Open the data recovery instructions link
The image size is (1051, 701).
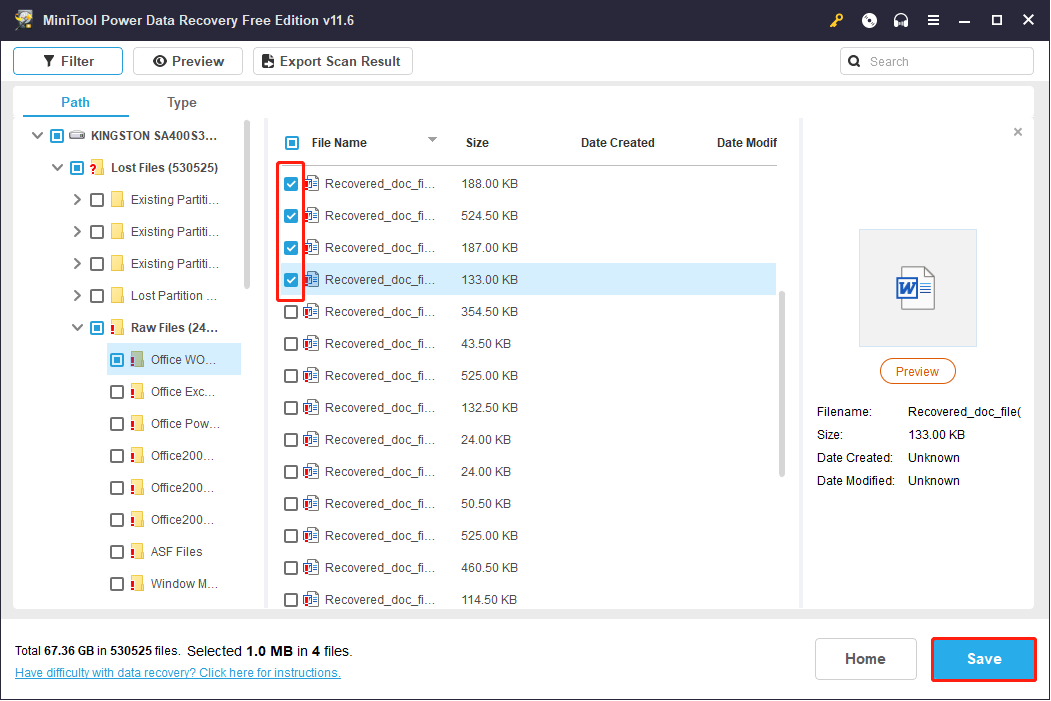coord(178,673)
